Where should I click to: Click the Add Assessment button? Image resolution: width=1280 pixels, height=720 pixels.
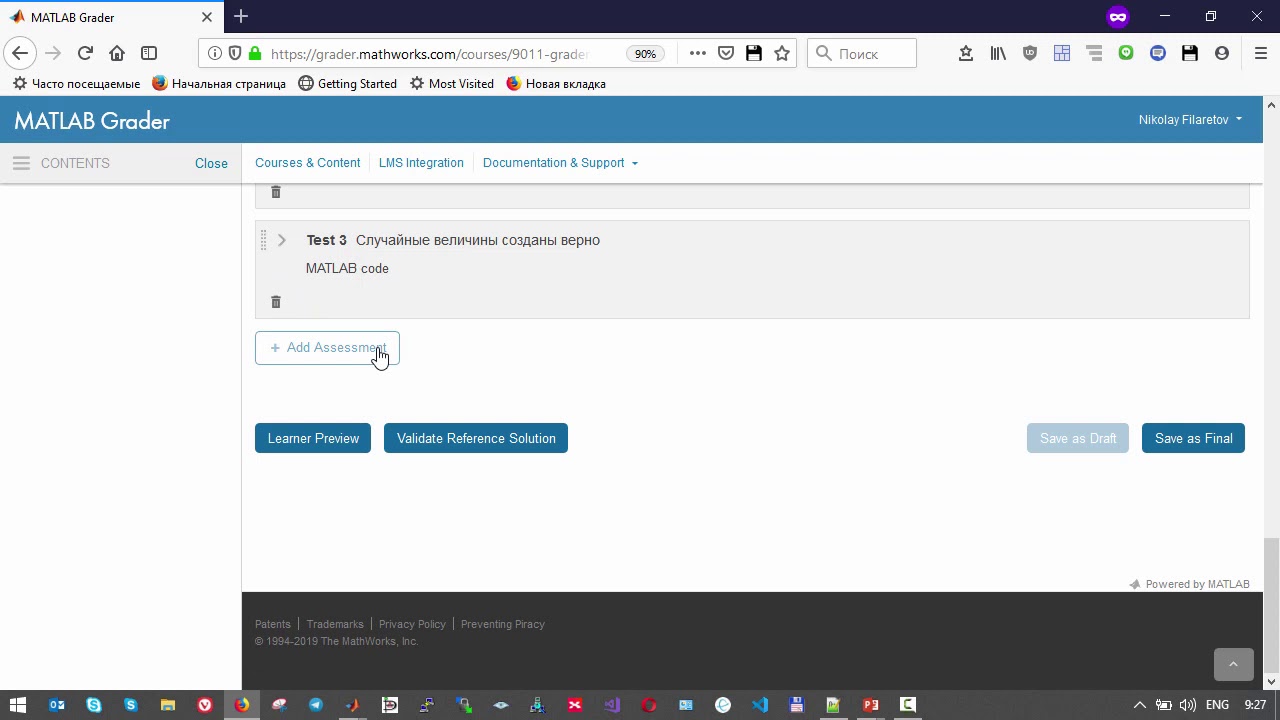327,348
